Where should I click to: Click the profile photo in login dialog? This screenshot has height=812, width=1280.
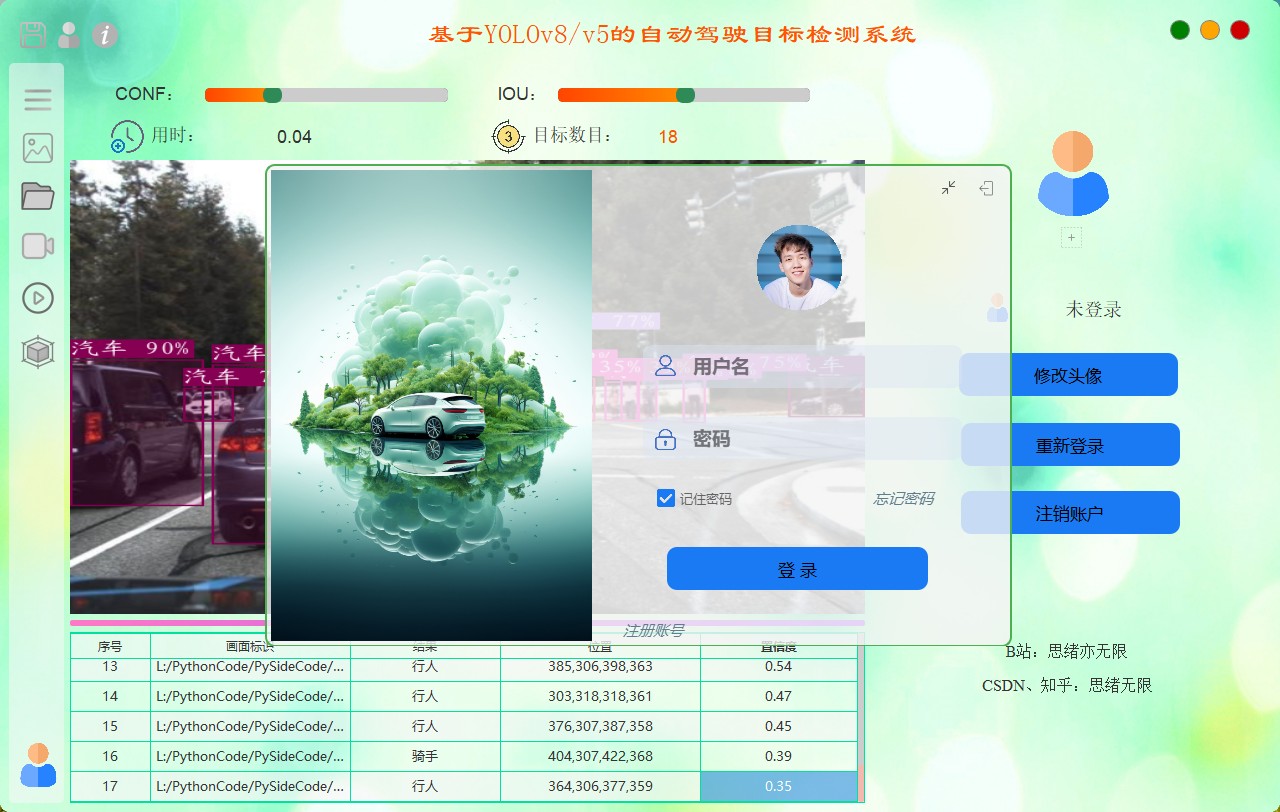(x=799, y=267)
